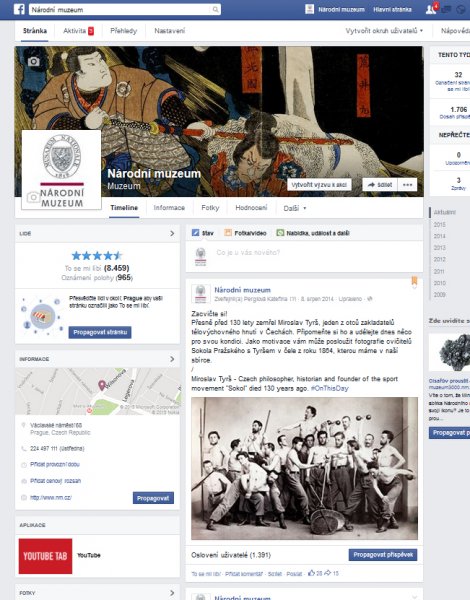Screen dimensions: 470x600
Task: Expand the Lidé section arrow
Action: (x=172, y=233)
